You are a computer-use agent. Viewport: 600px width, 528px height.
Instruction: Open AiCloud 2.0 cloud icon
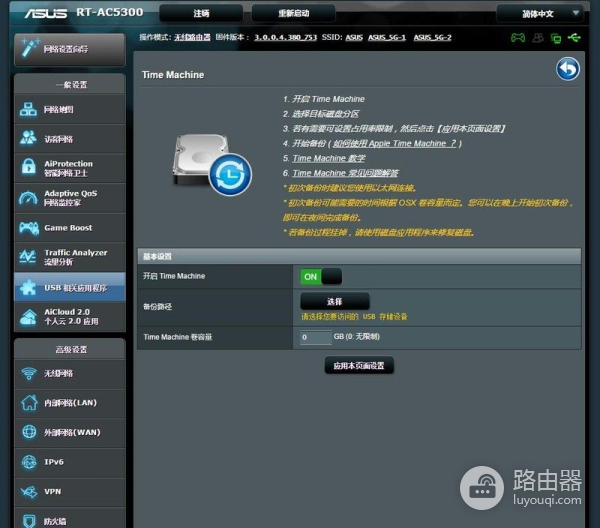click(28, 317)
